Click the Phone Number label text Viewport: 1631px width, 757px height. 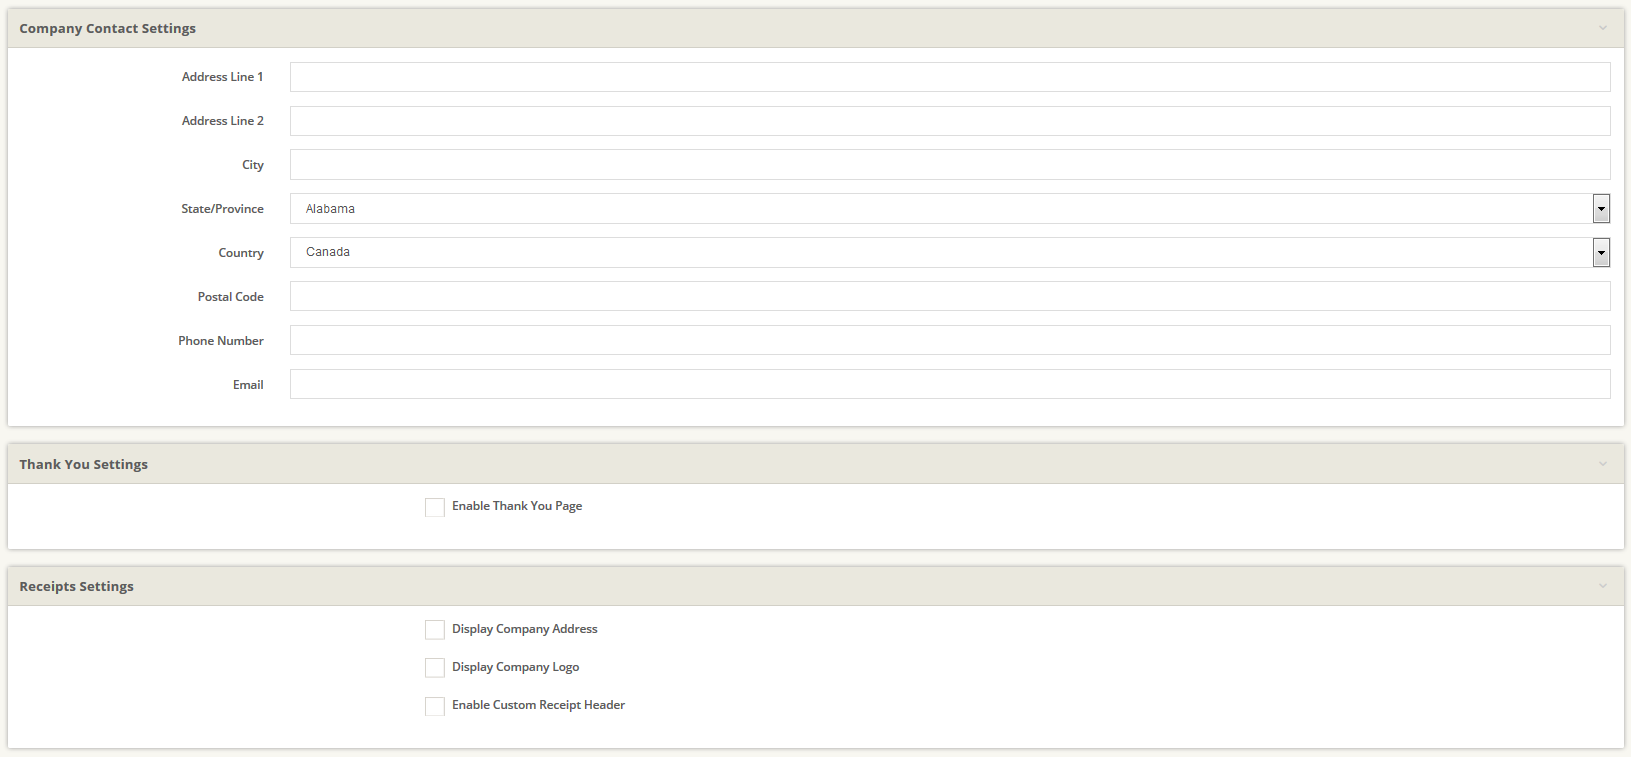coord(221,341)
